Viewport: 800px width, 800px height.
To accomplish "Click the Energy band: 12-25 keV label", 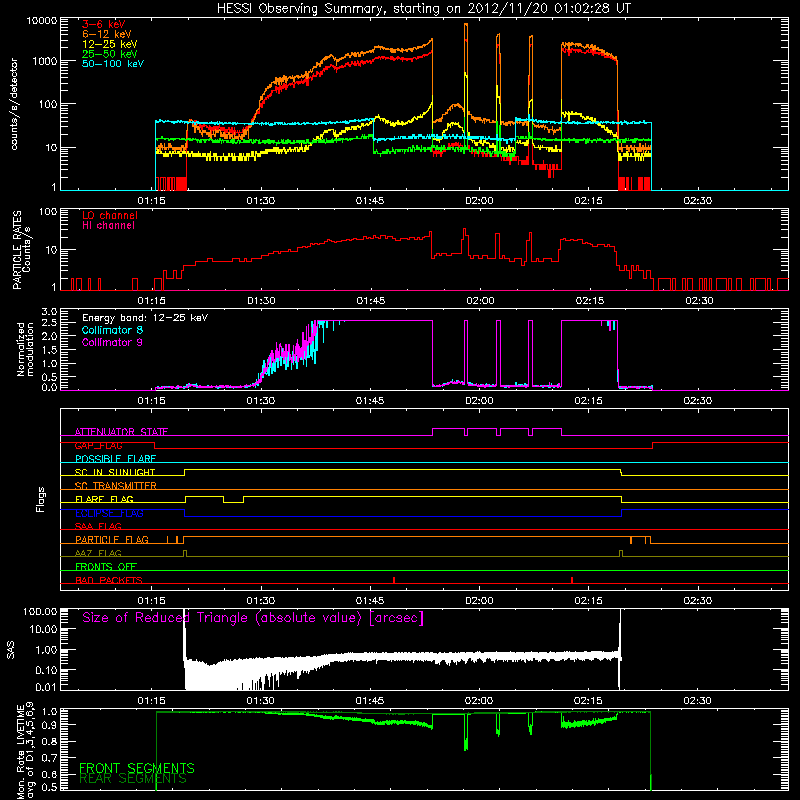I will (x=145, y=318).
